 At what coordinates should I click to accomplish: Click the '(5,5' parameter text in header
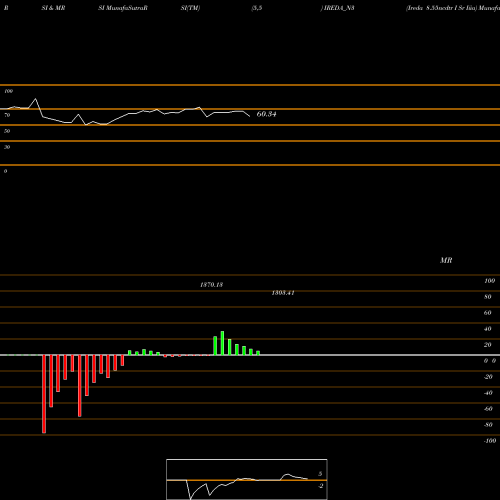point(257,8)
